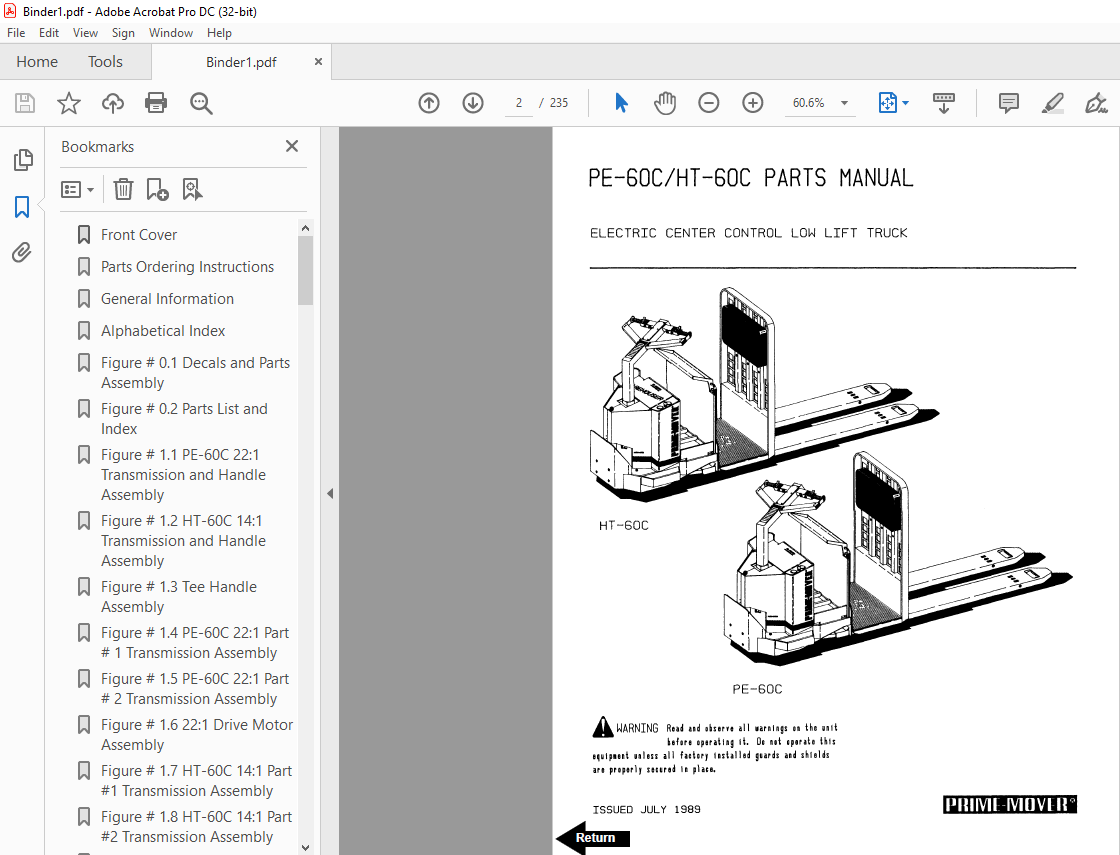
Task: Open the Sign menu
Action: 123,33
